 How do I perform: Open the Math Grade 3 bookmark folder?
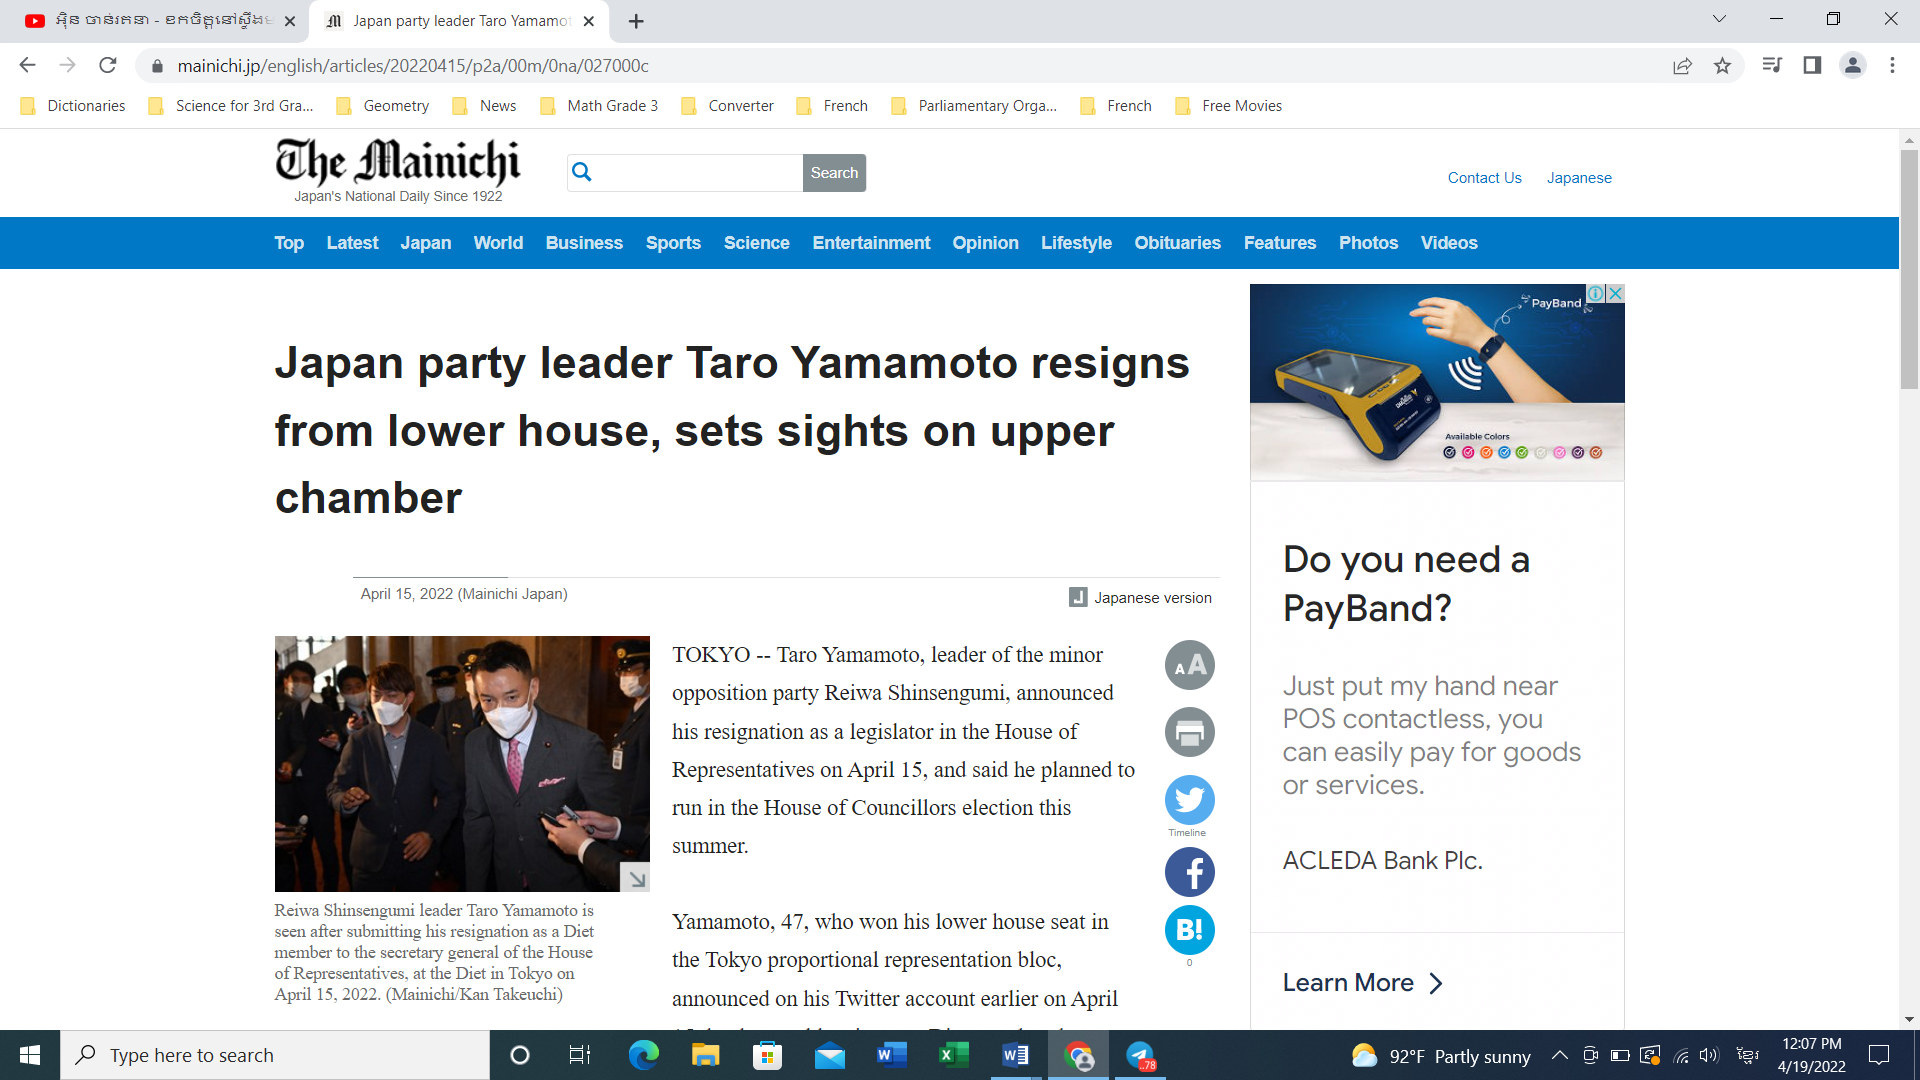pyautogui.click(x=599, y=106)
